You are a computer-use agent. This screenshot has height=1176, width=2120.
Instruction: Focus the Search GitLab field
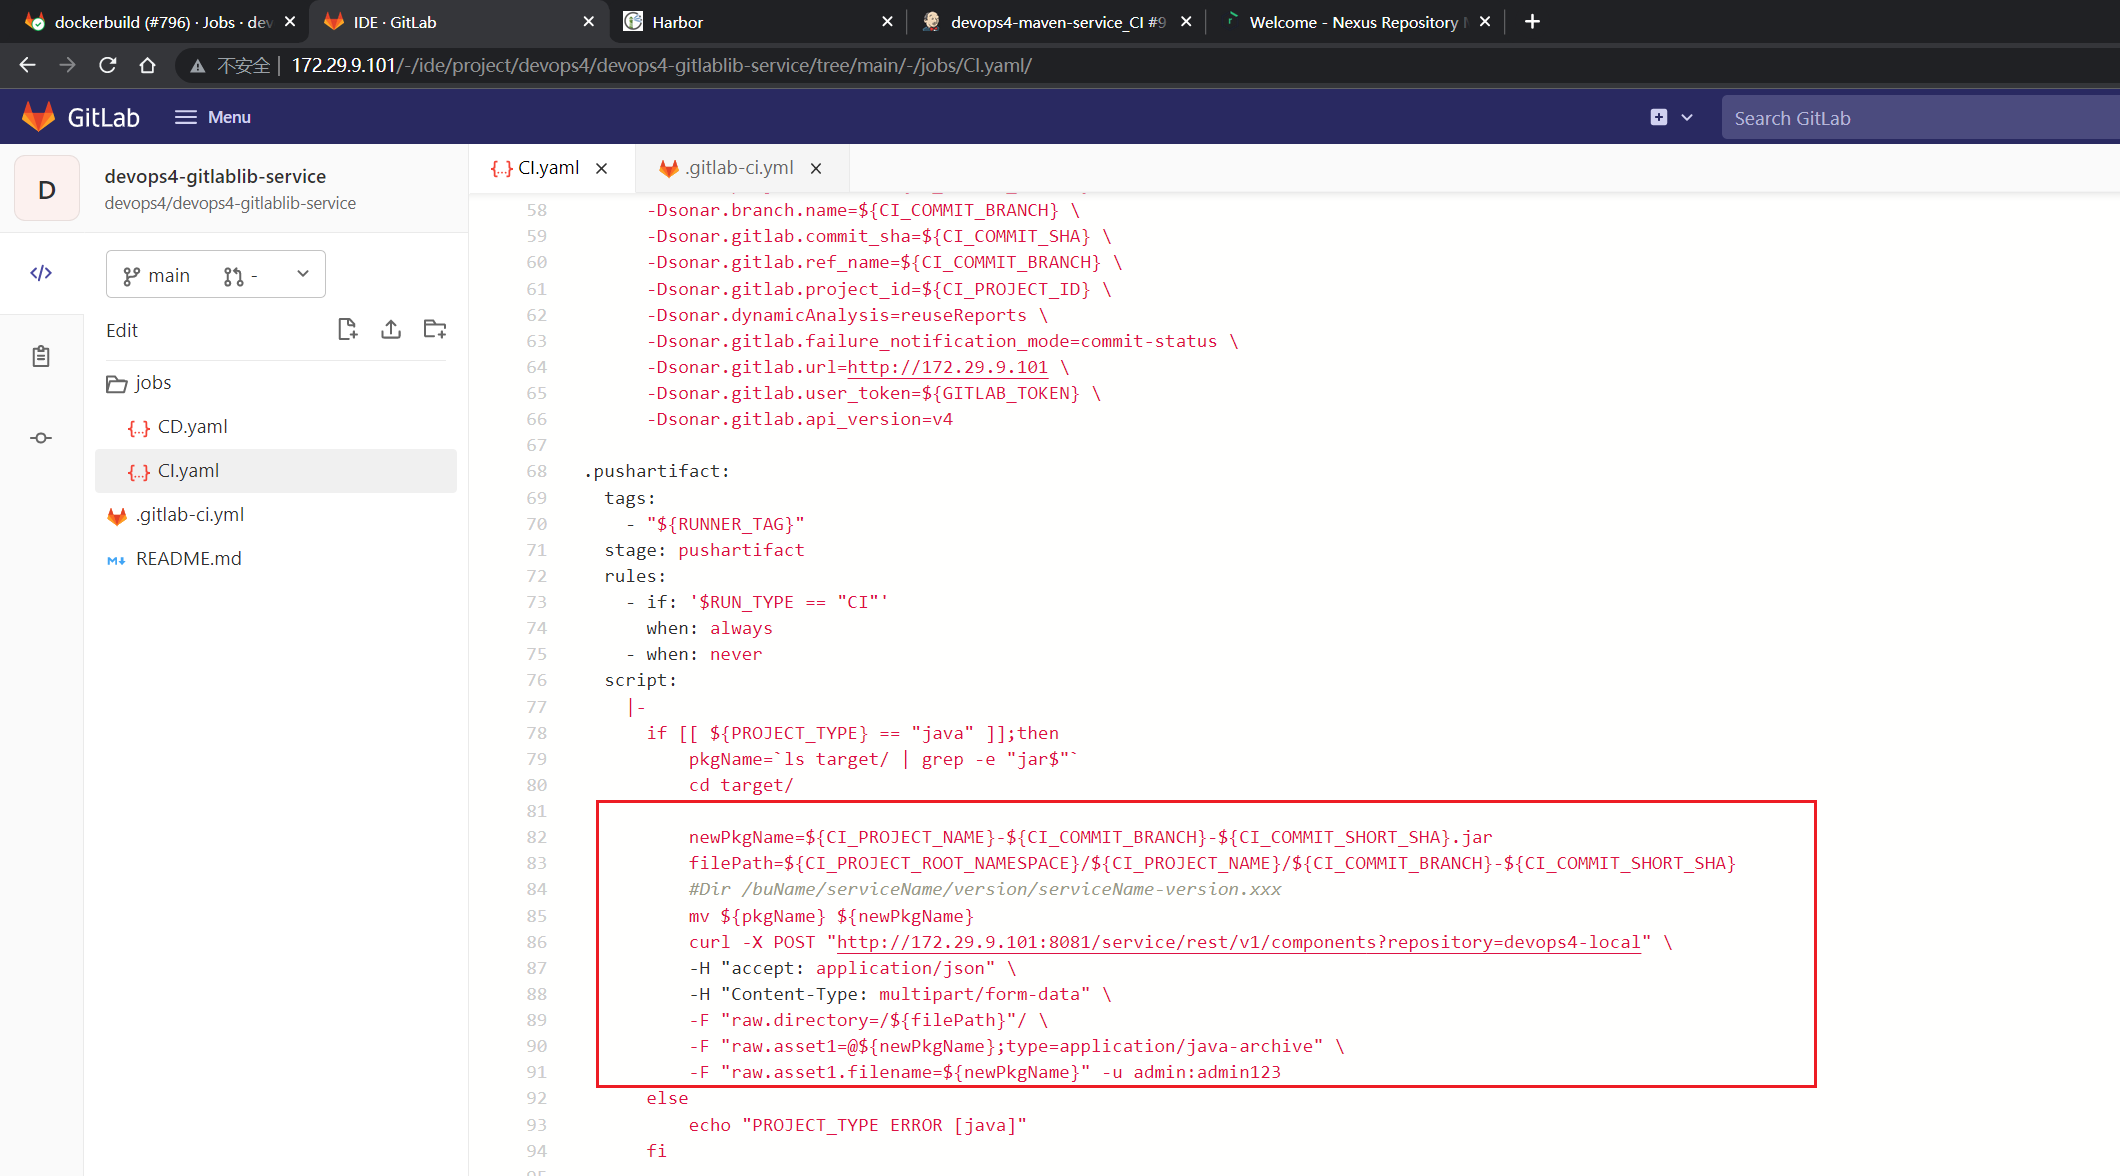pos(1920,118)
